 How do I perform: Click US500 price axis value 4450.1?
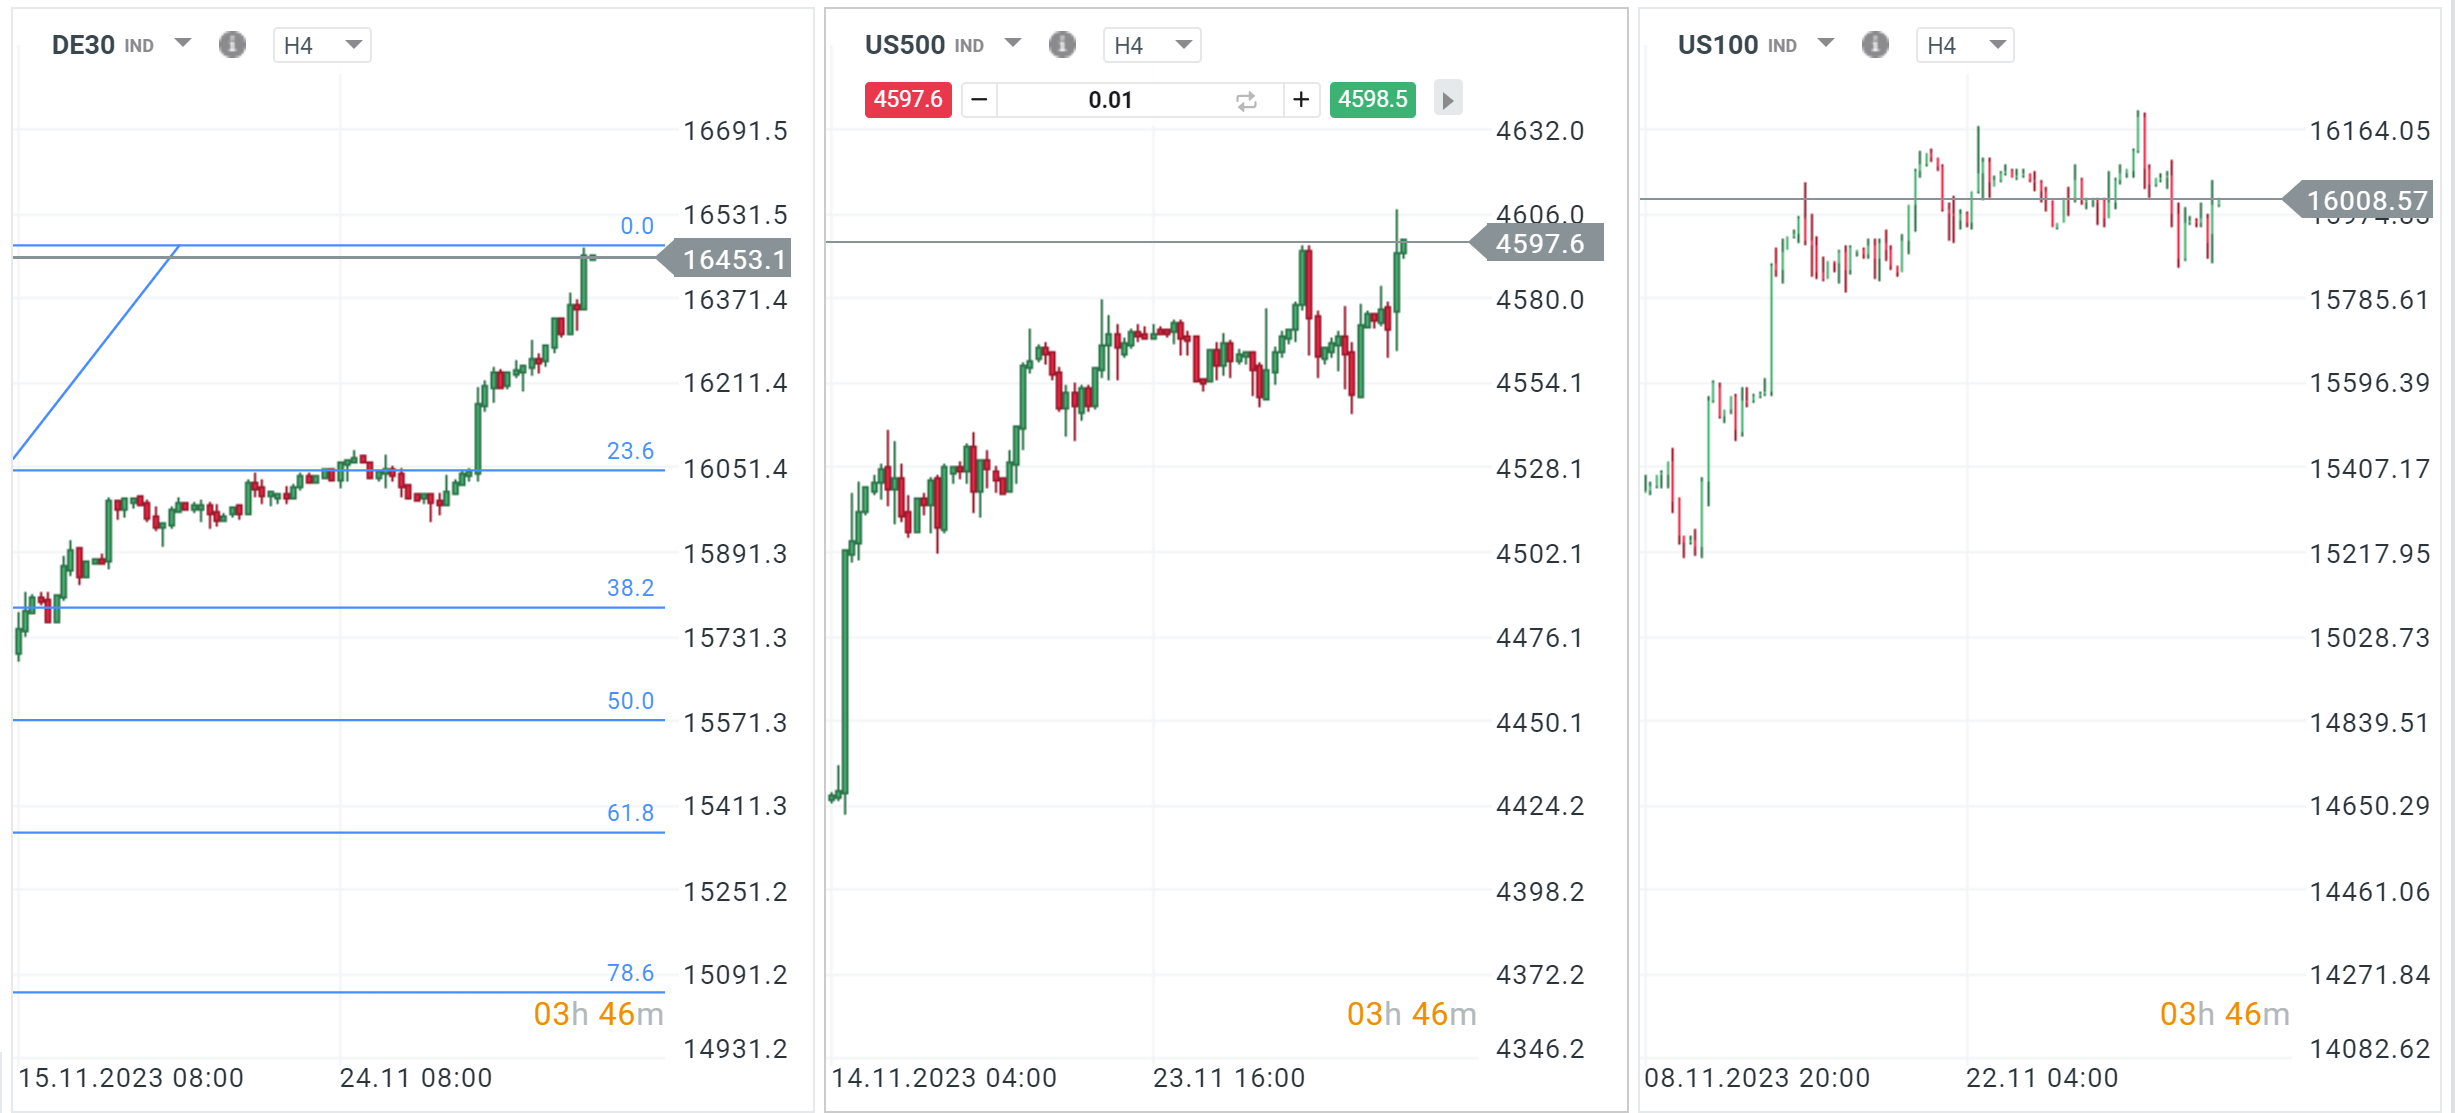tap(1540, 723)
